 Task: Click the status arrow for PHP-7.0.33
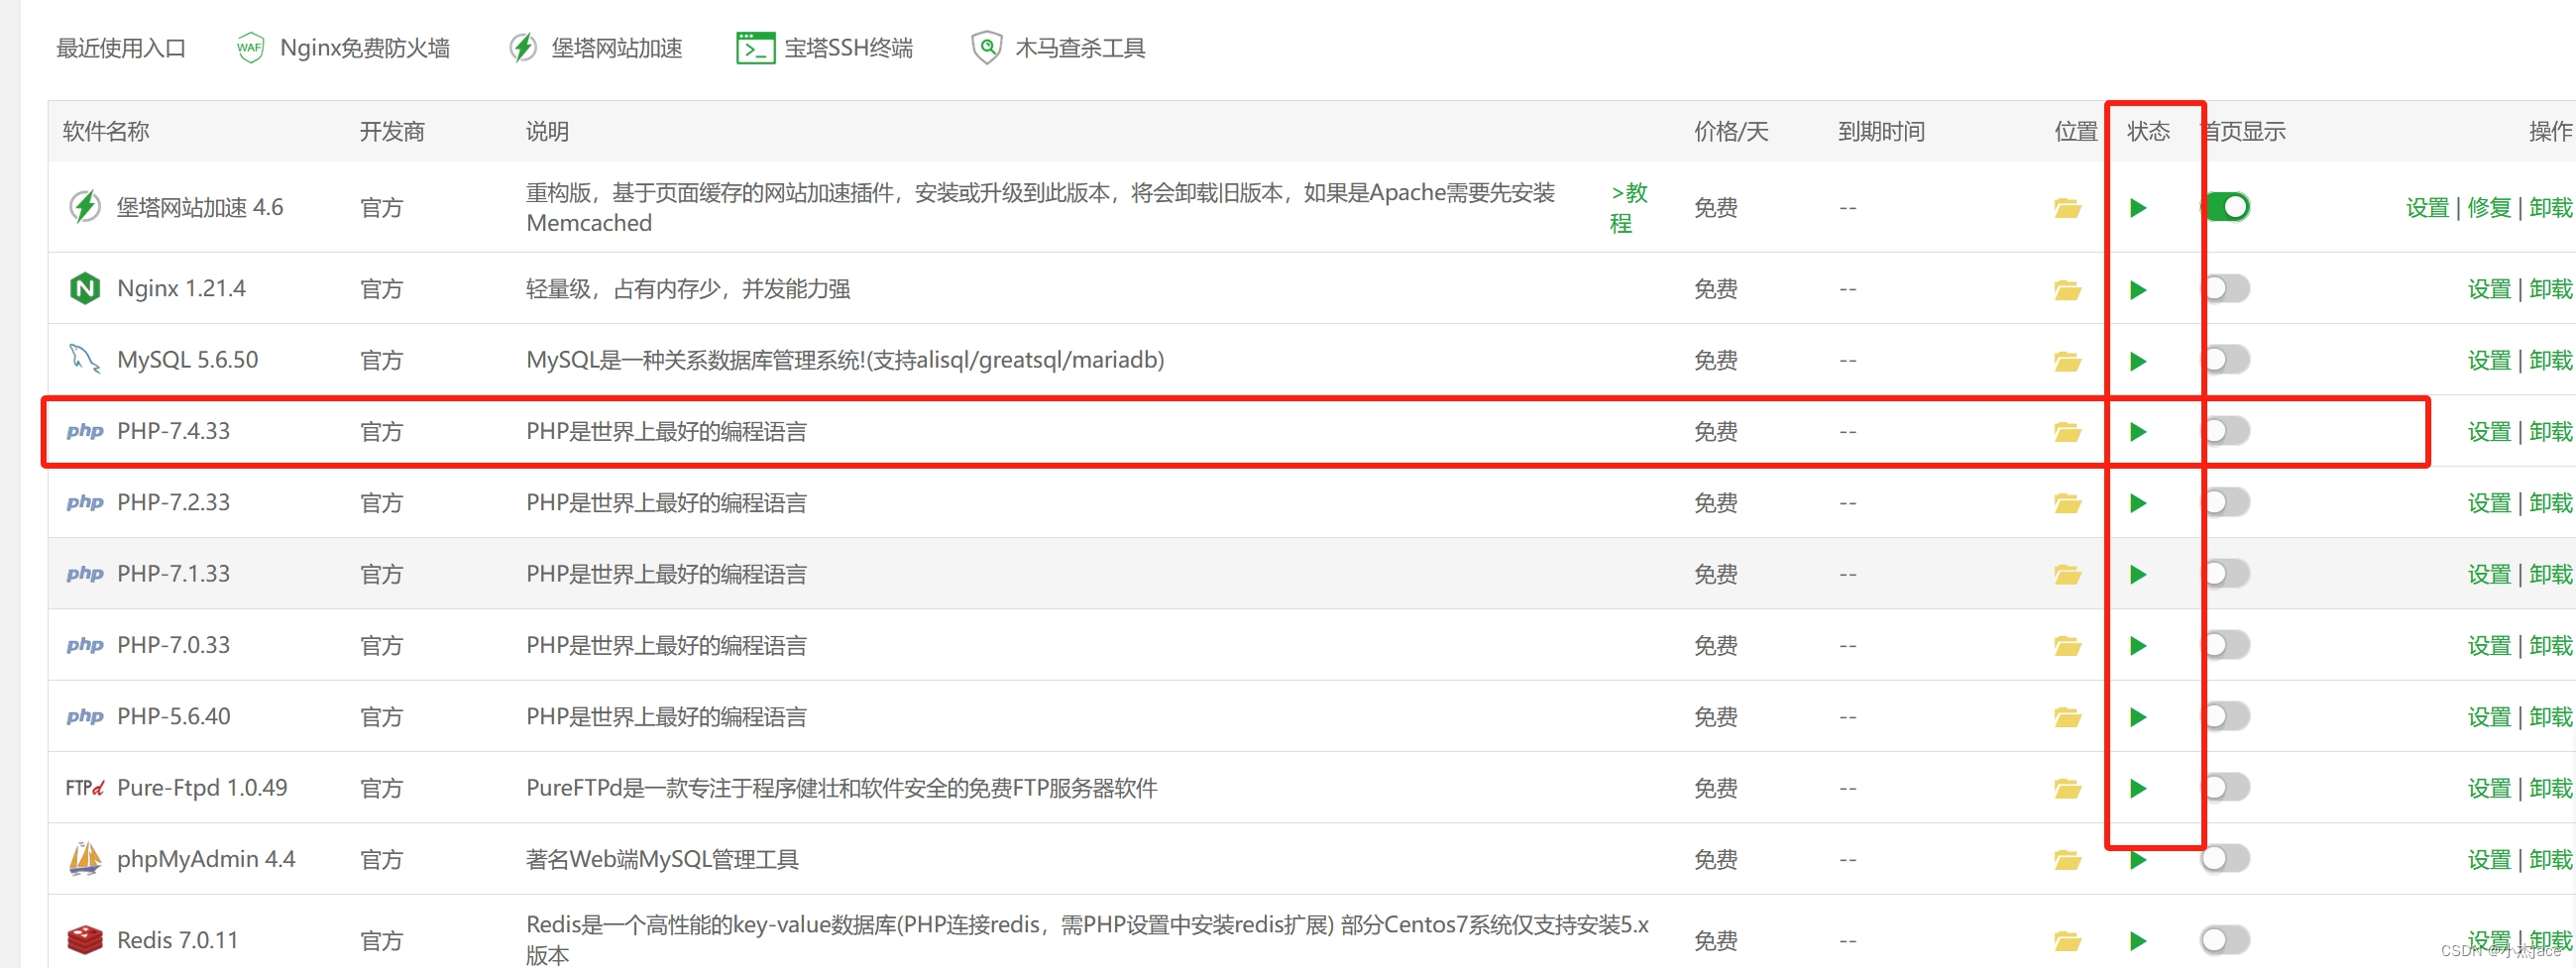(x=2138, y=646)
